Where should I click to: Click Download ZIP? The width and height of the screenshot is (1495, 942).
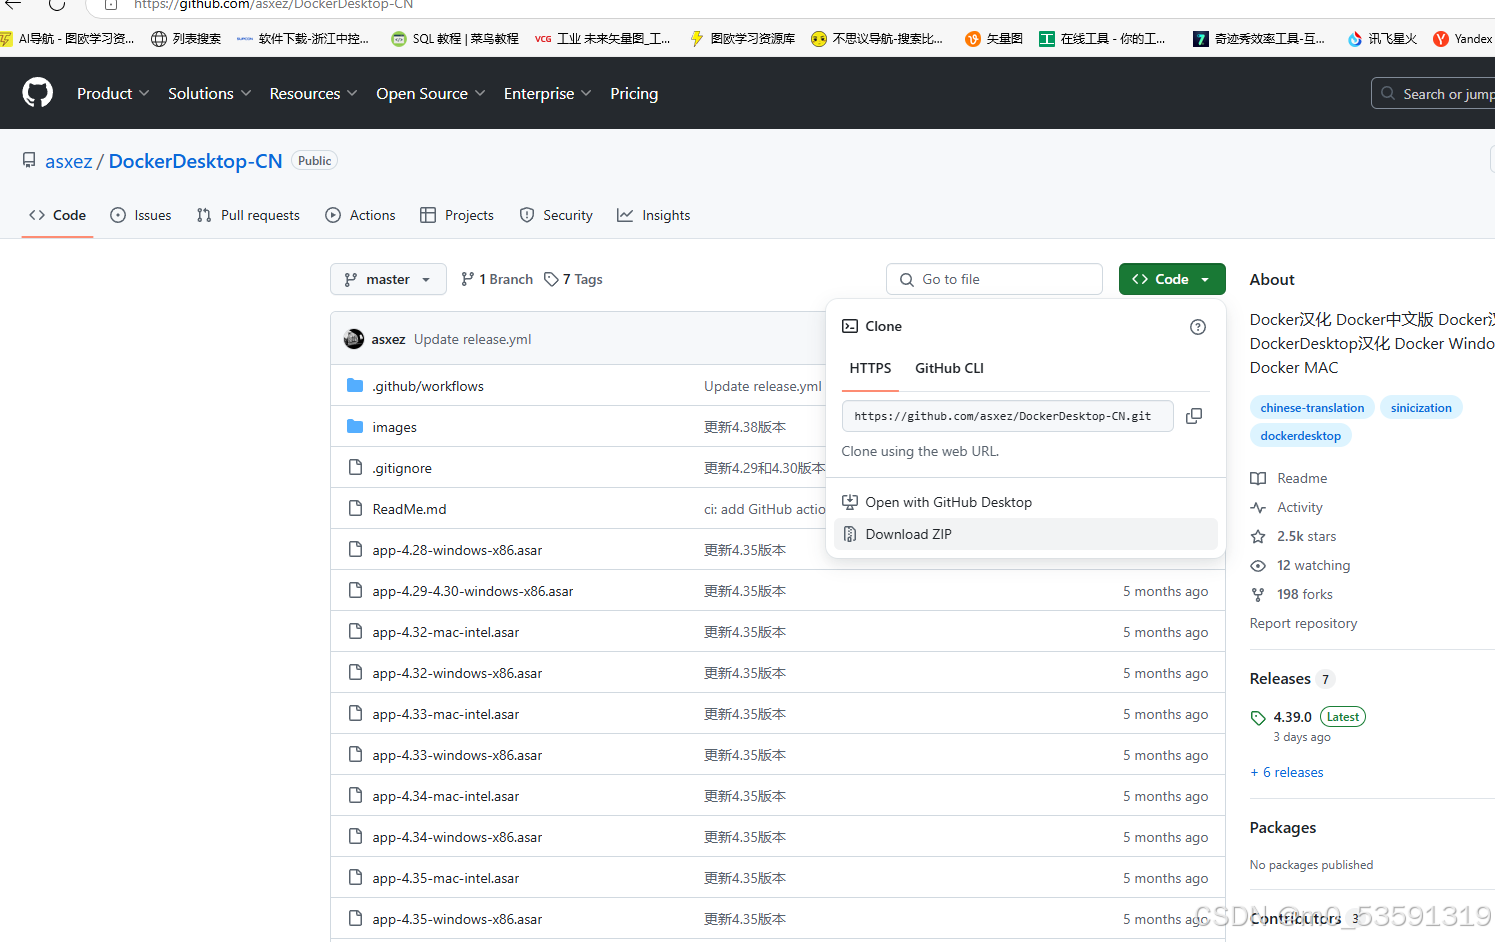pos(1026,534)
